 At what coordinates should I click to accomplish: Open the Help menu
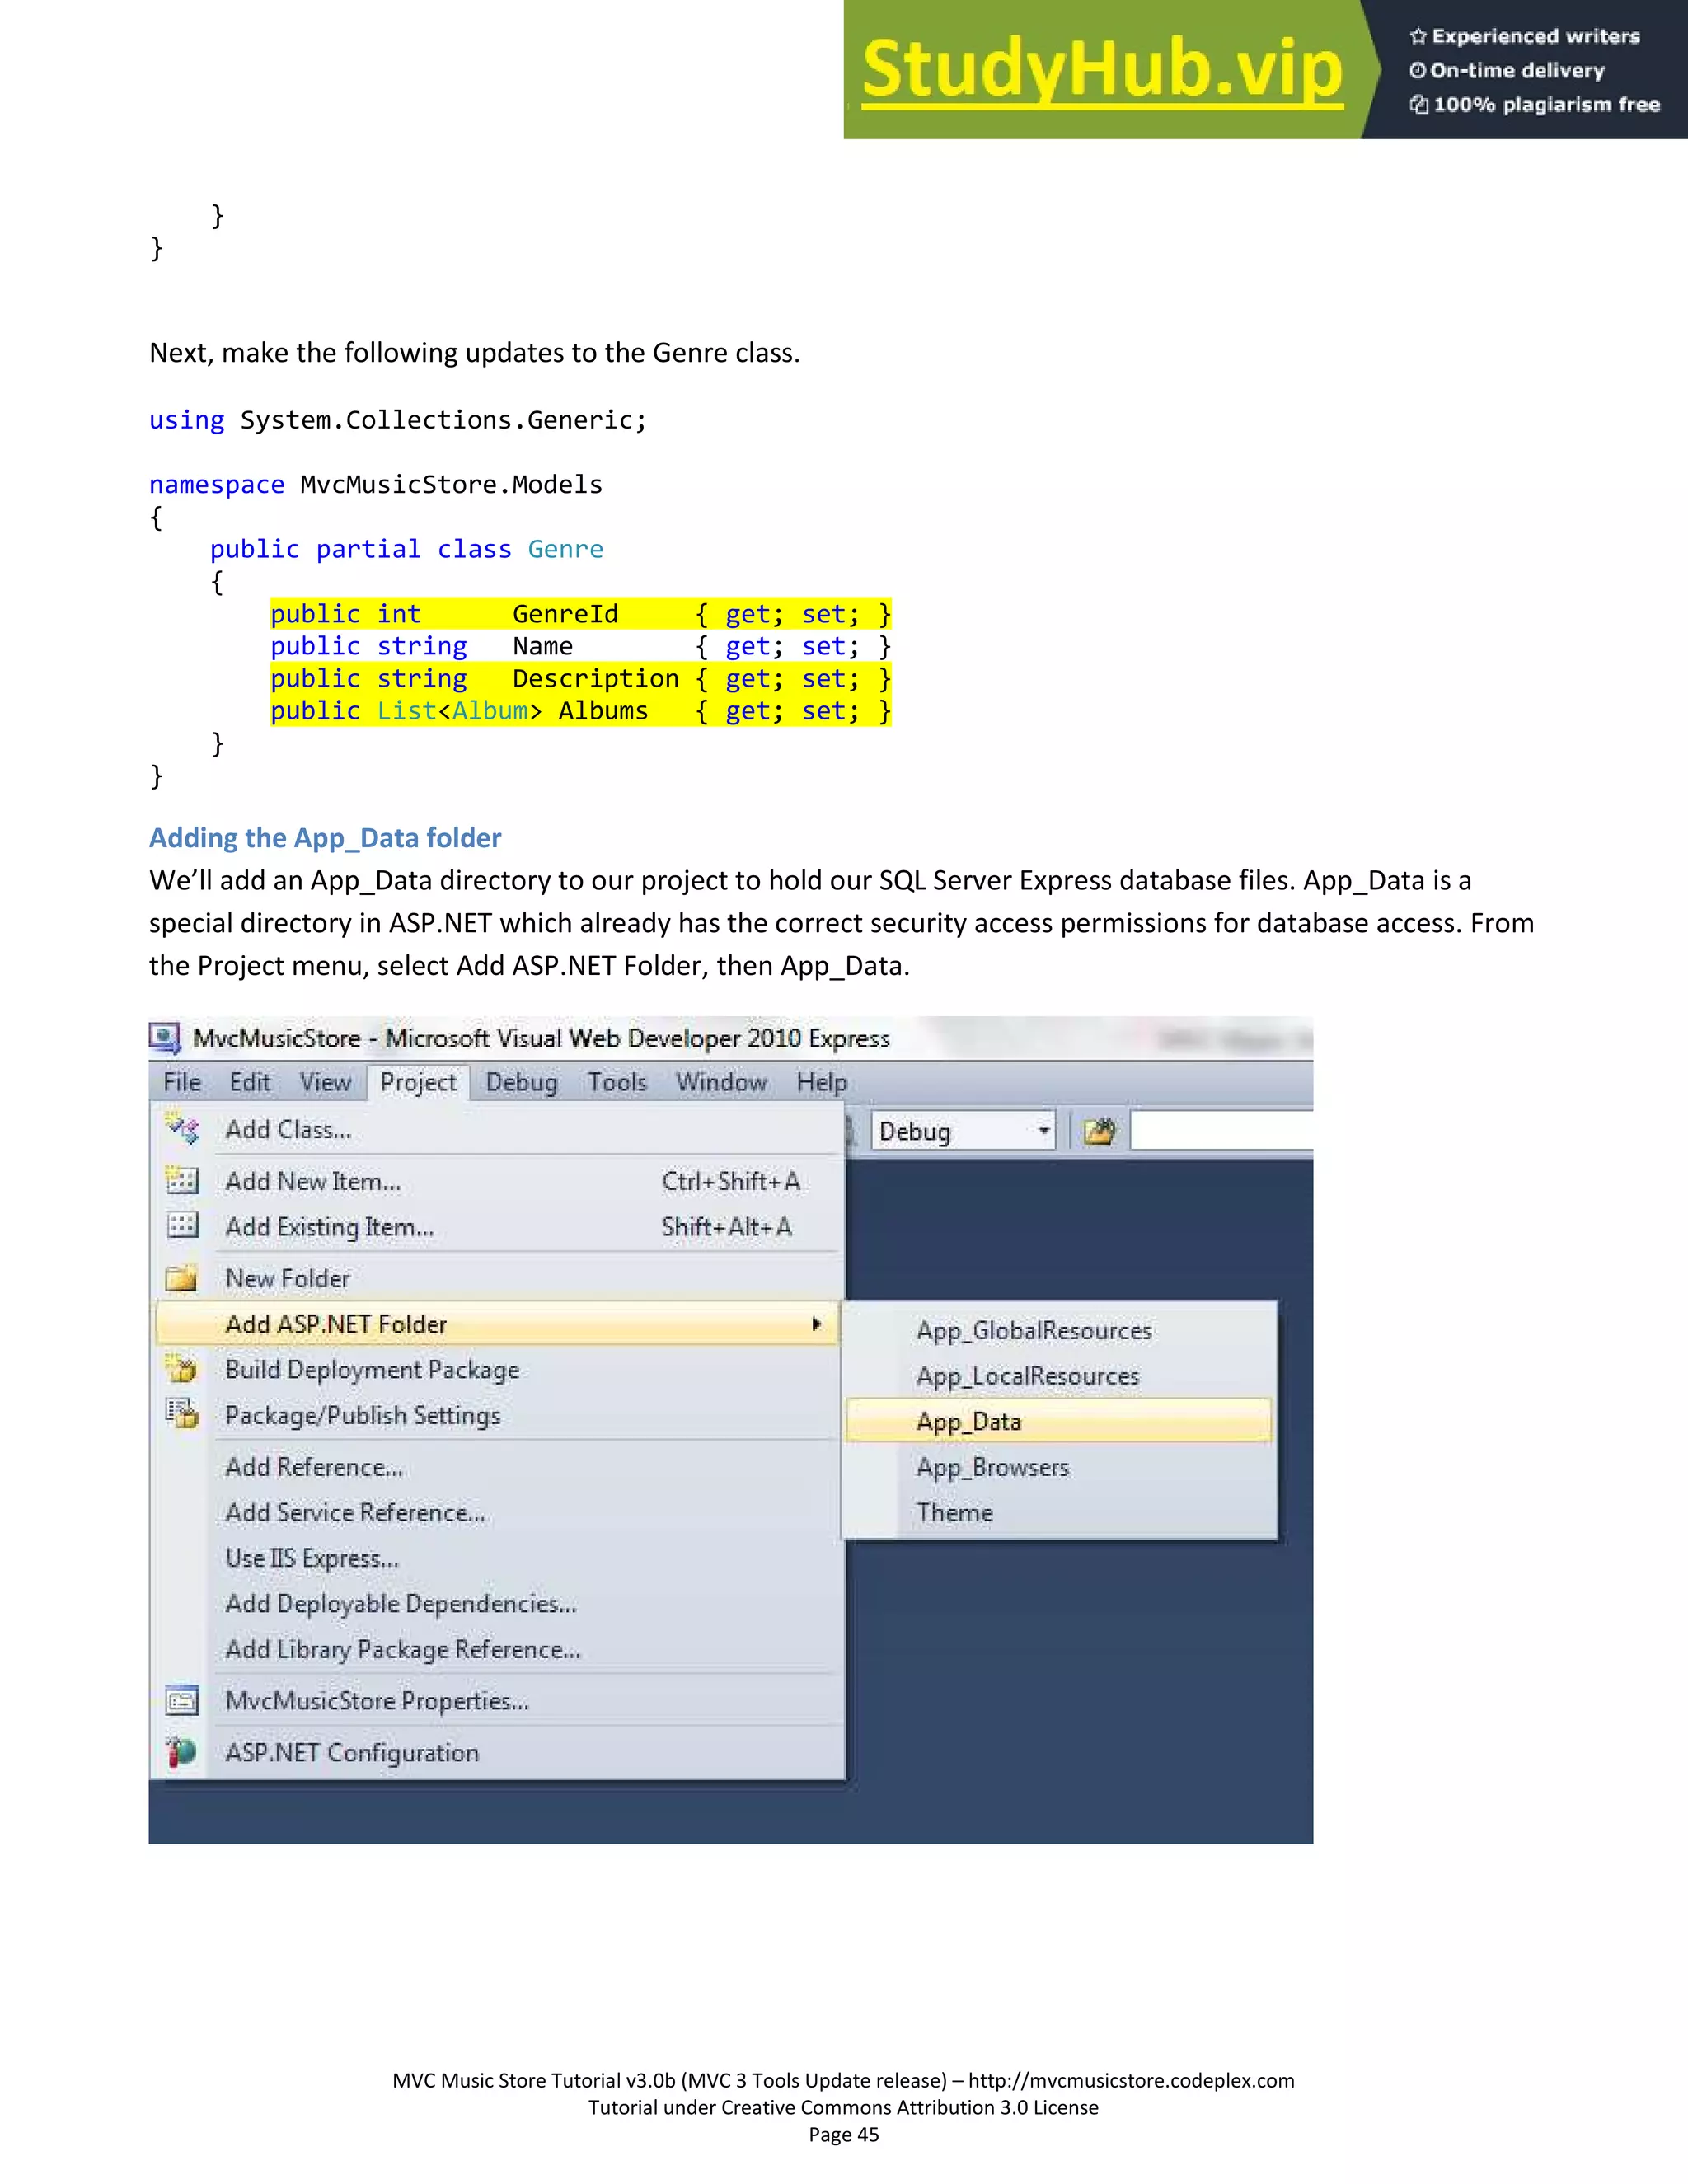pos(822,1082)
